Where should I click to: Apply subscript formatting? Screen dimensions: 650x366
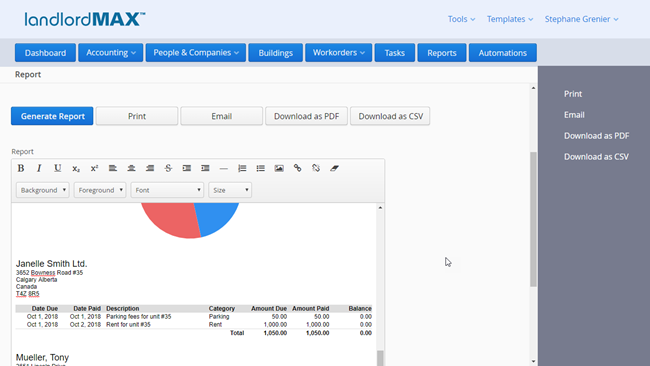pos(76,168)
